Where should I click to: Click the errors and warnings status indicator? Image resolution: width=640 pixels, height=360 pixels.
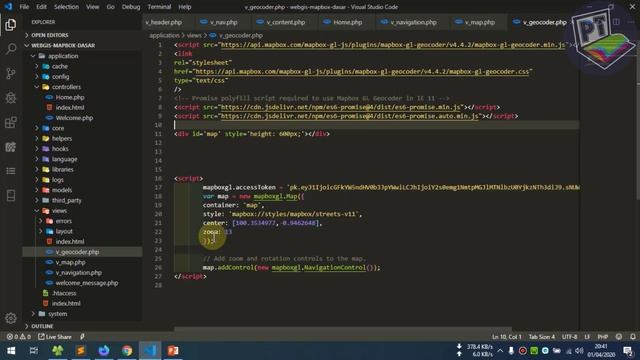coord(18,337)
